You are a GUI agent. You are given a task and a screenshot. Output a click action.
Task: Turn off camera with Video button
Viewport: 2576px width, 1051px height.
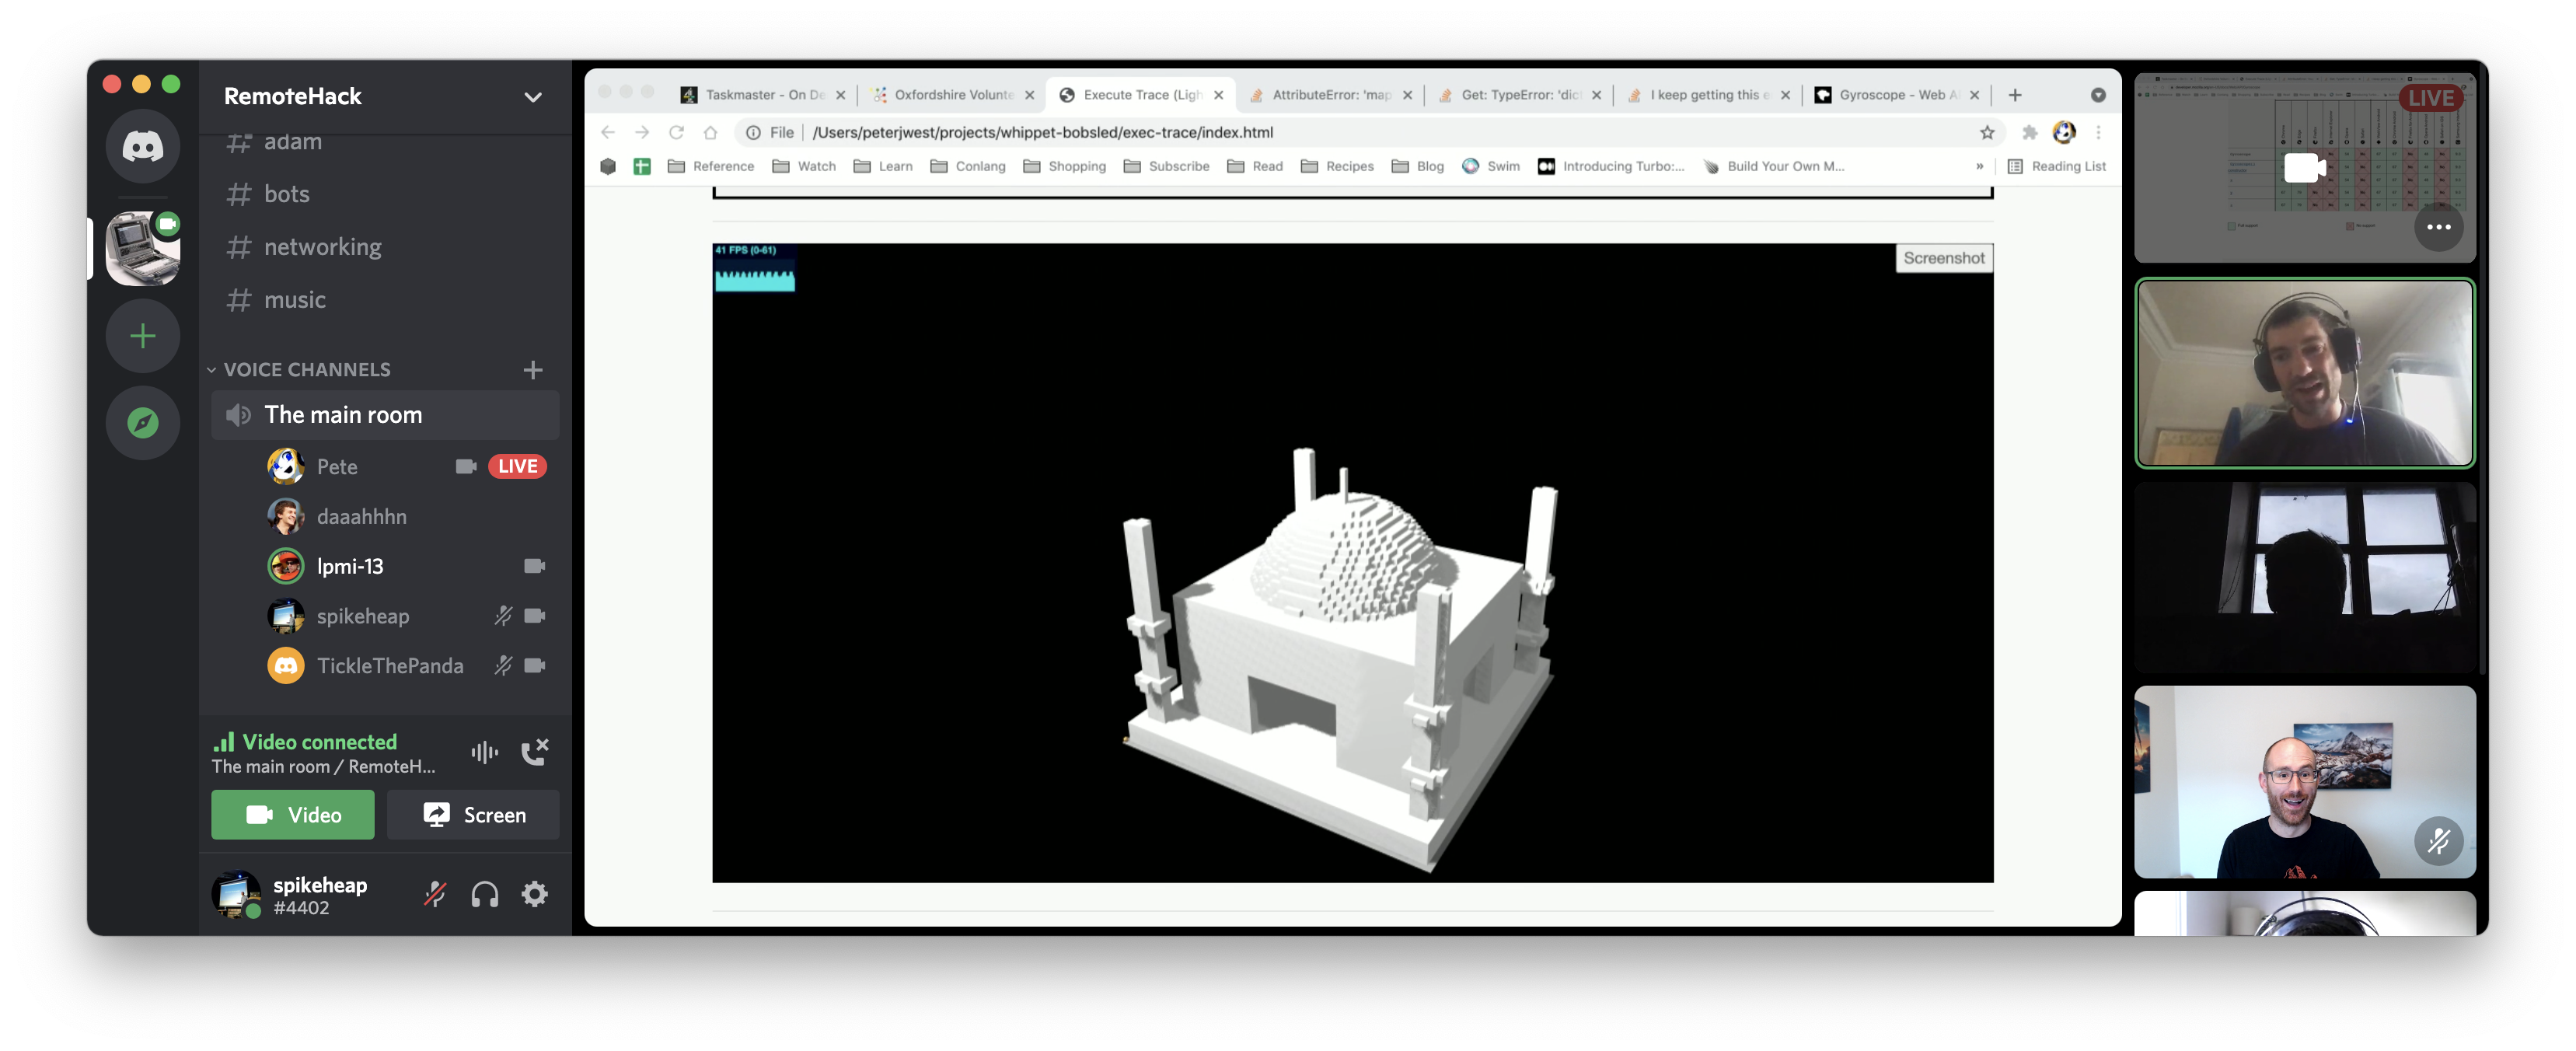point(293,816)
